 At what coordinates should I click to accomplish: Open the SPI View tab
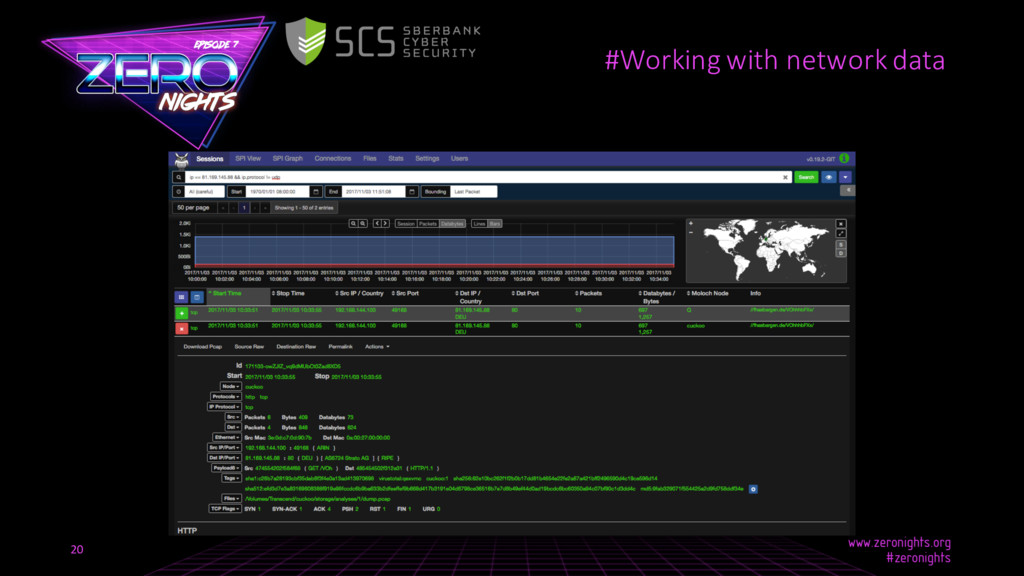click(248, 159)
